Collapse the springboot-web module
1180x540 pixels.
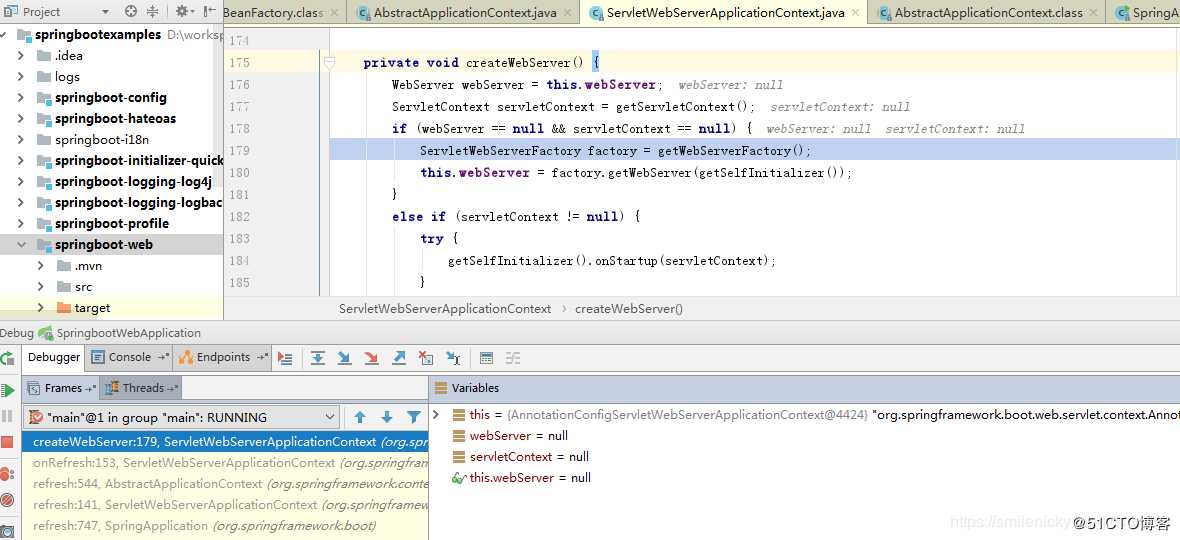point(21,245)
